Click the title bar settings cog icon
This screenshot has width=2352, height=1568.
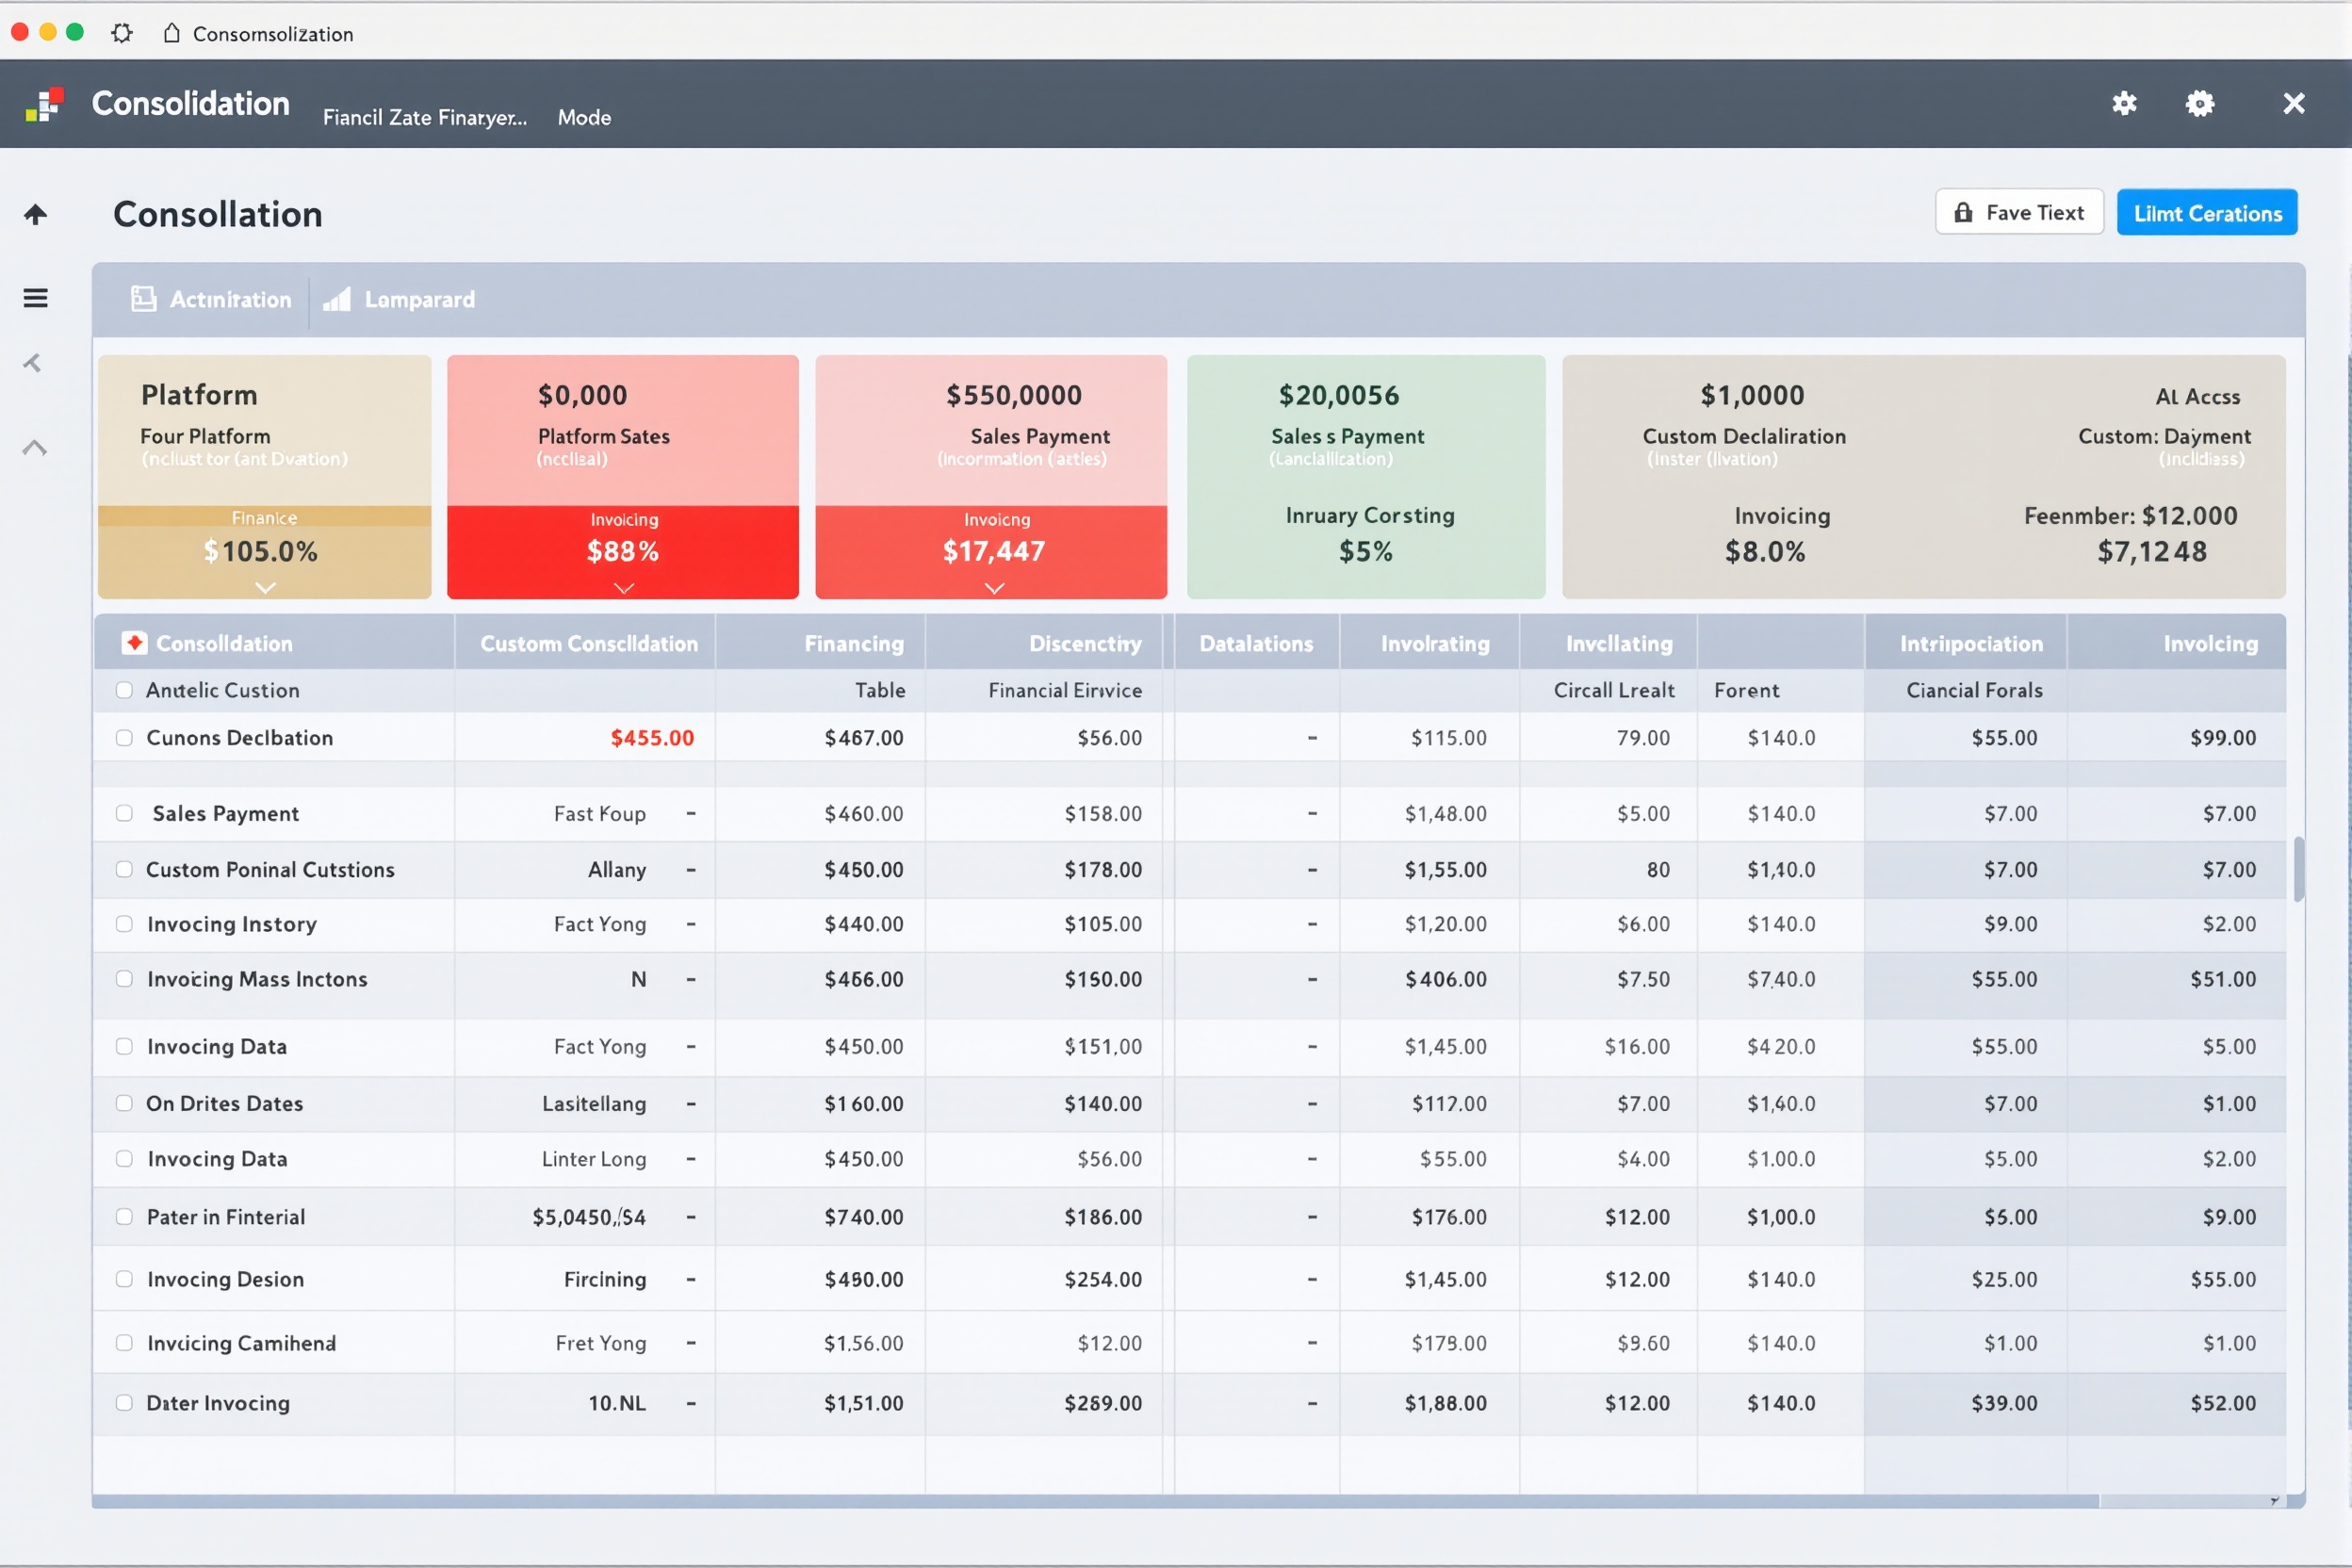122,33
